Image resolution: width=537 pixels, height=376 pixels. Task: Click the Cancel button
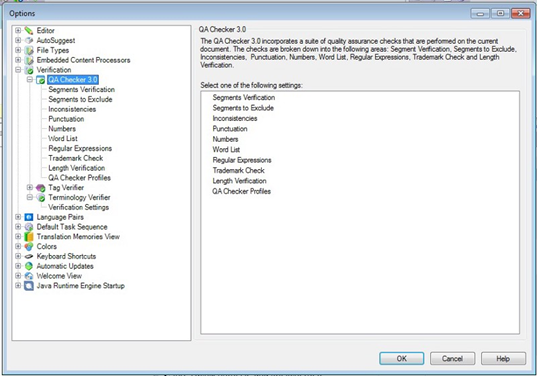(452, 359)
